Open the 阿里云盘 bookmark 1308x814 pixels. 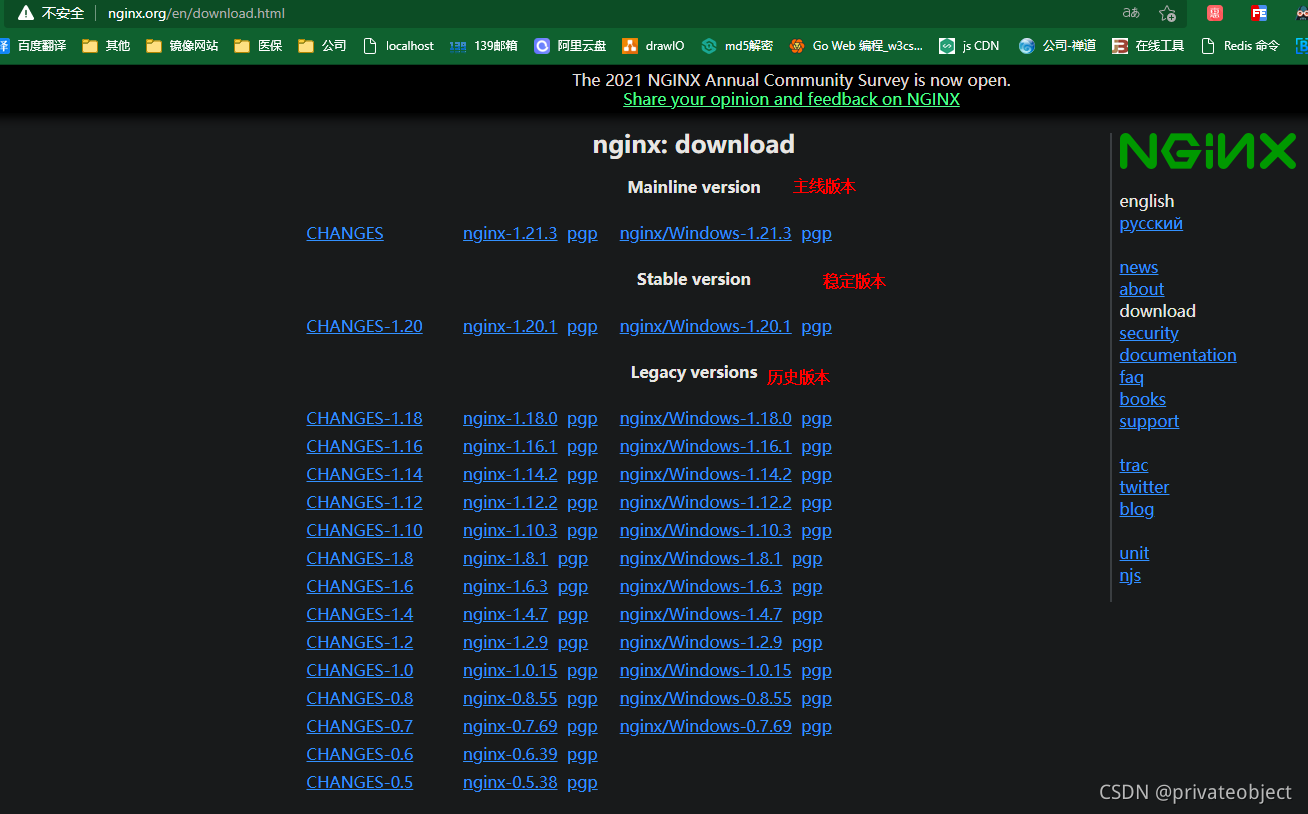tap(570, 46)
